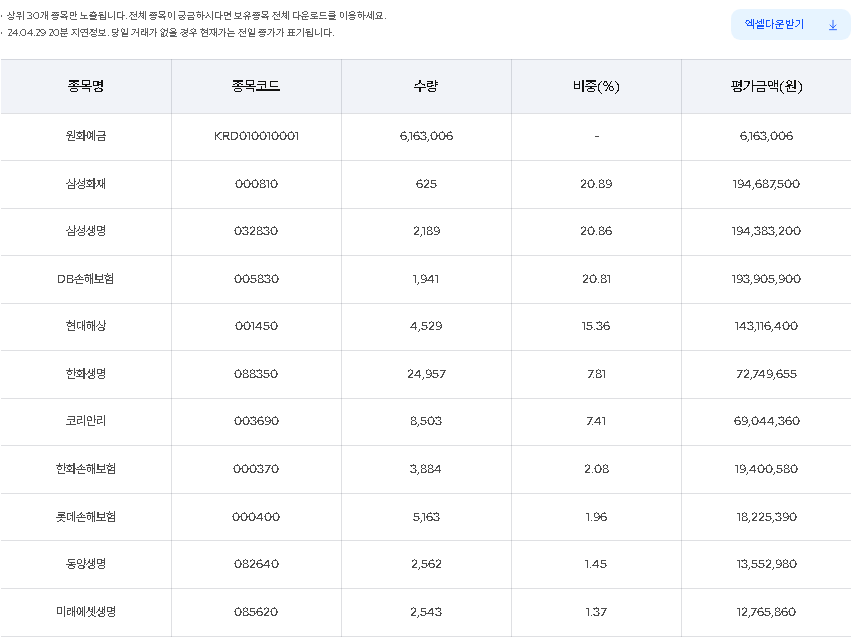Click quantity 3,884 cell
Viewport: 860px width, 643px height.
pos(426,469)
